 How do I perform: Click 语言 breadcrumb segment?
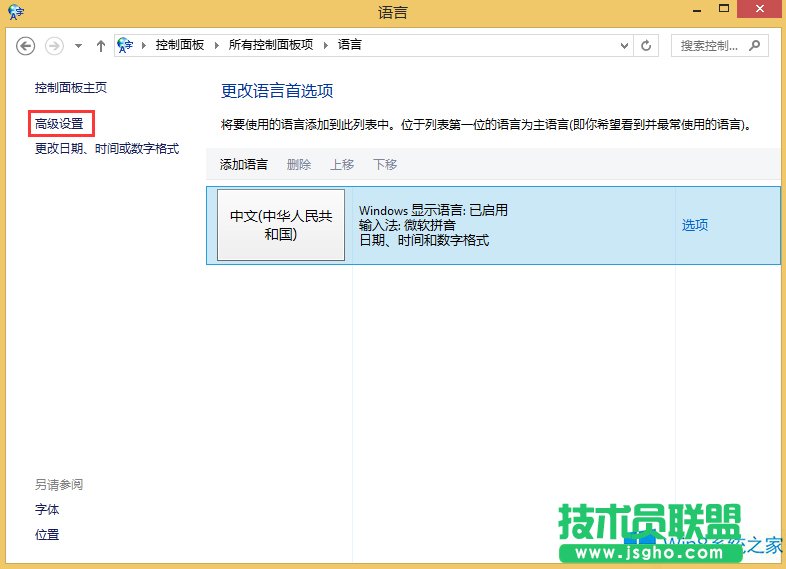349,45
